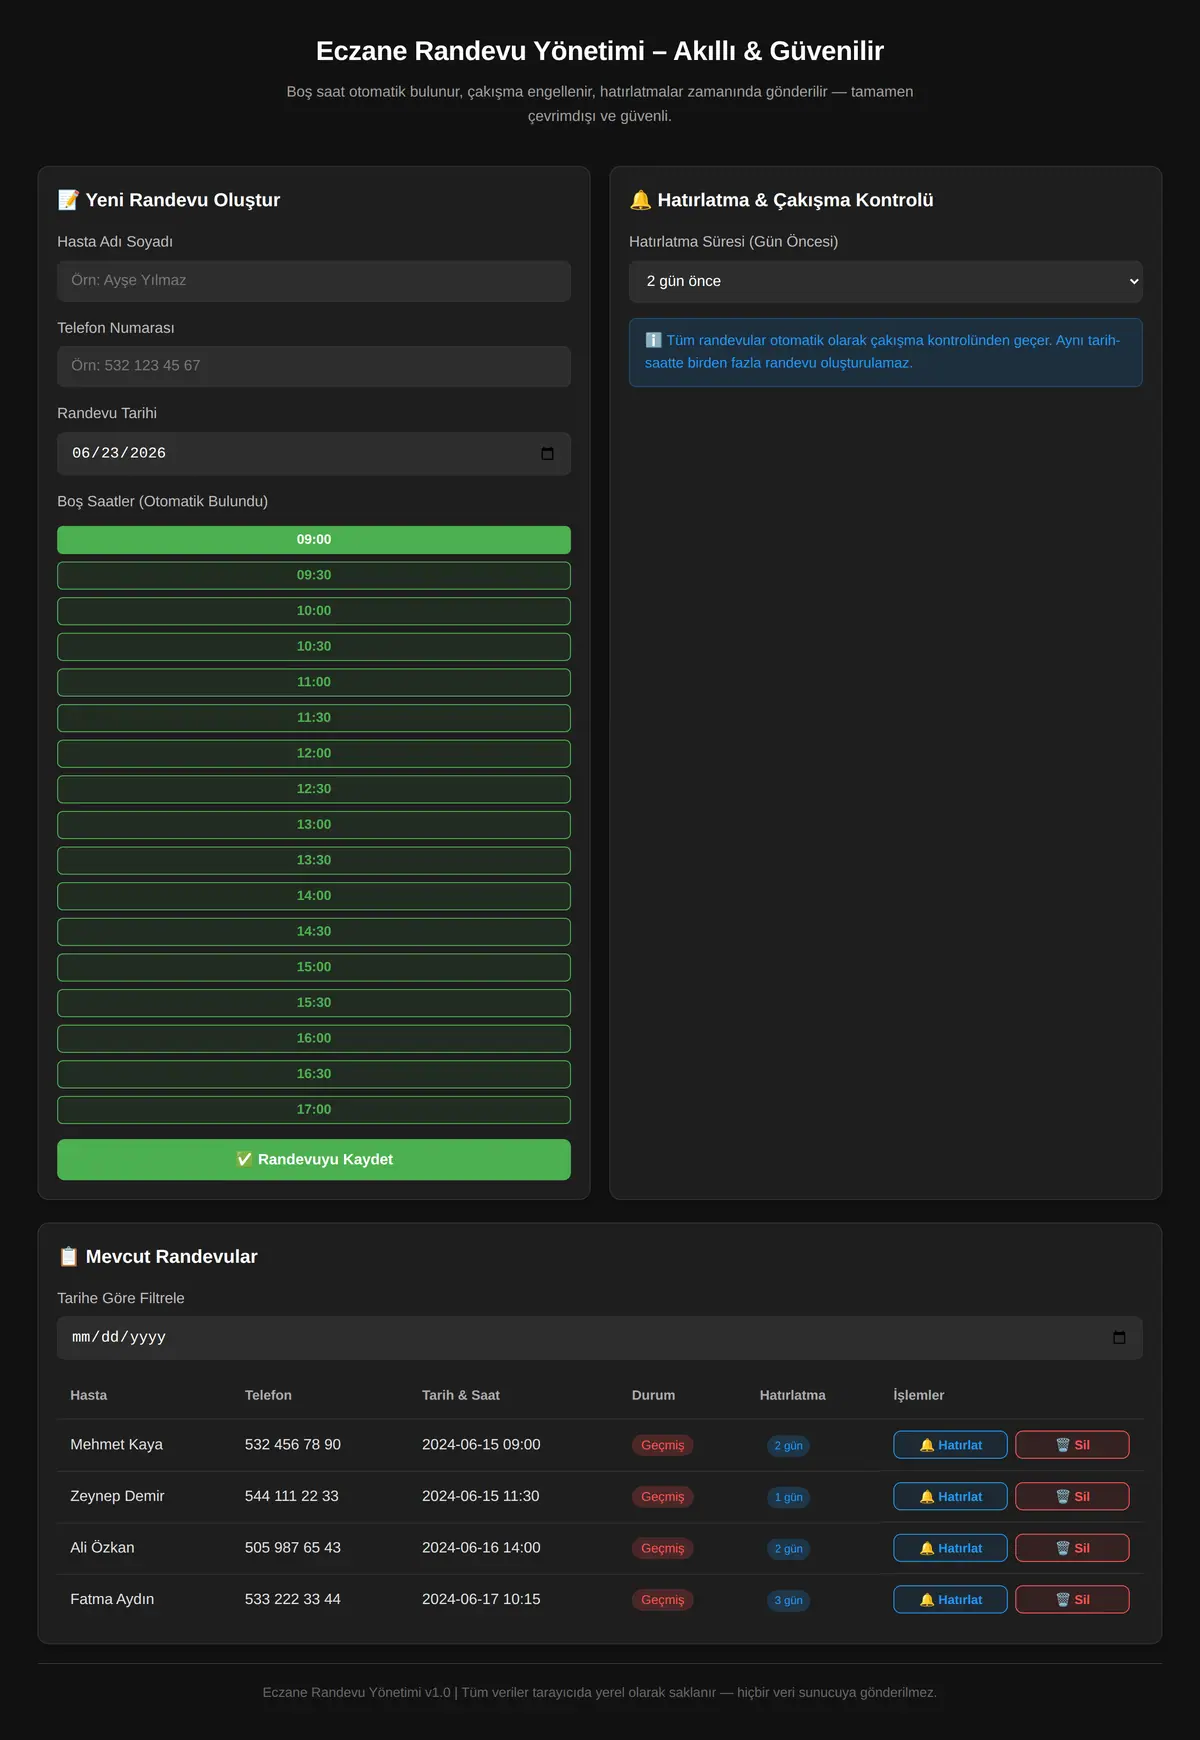
Task: Select the 09:00 time slot
Action: pos(314,540)
